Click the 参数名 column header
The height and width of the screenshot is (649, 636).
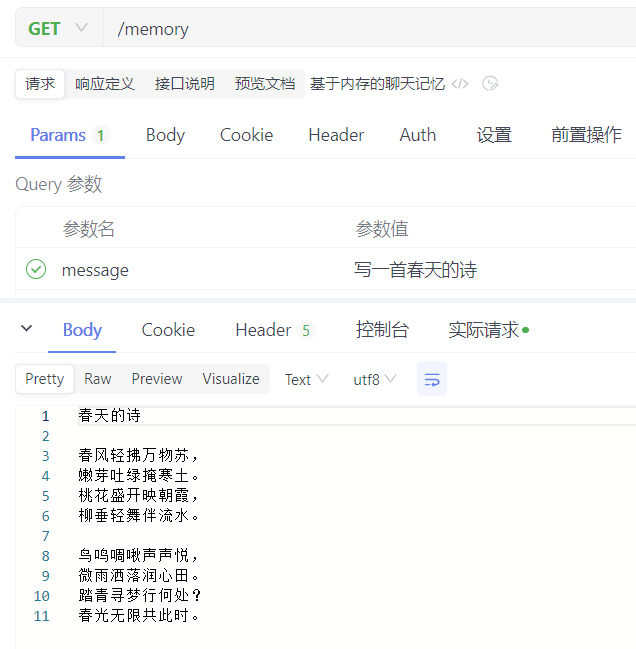pyautogui.click(x=89, y=228)
